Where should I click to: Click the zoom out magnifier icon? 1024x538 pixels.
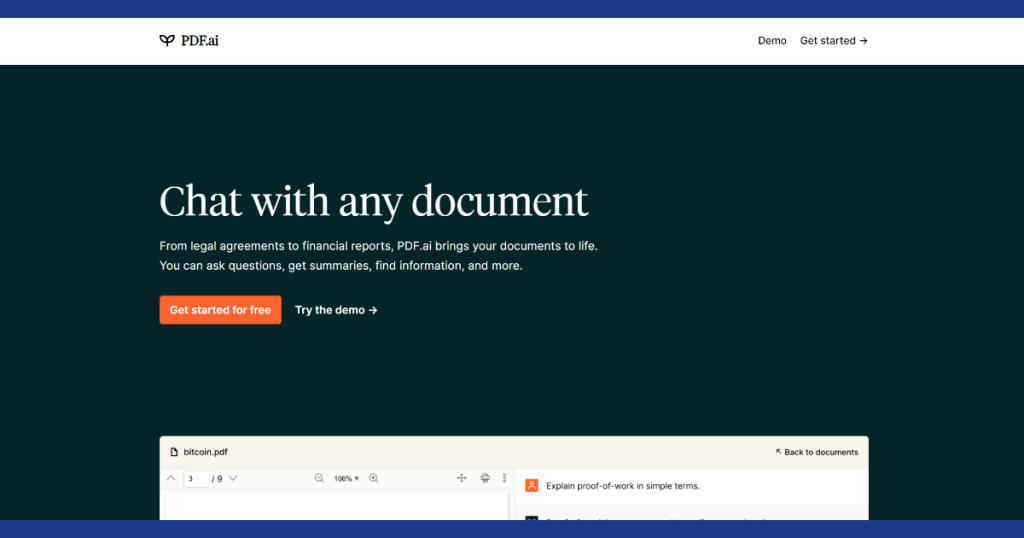pyautogui.click(x=319, y=479)
